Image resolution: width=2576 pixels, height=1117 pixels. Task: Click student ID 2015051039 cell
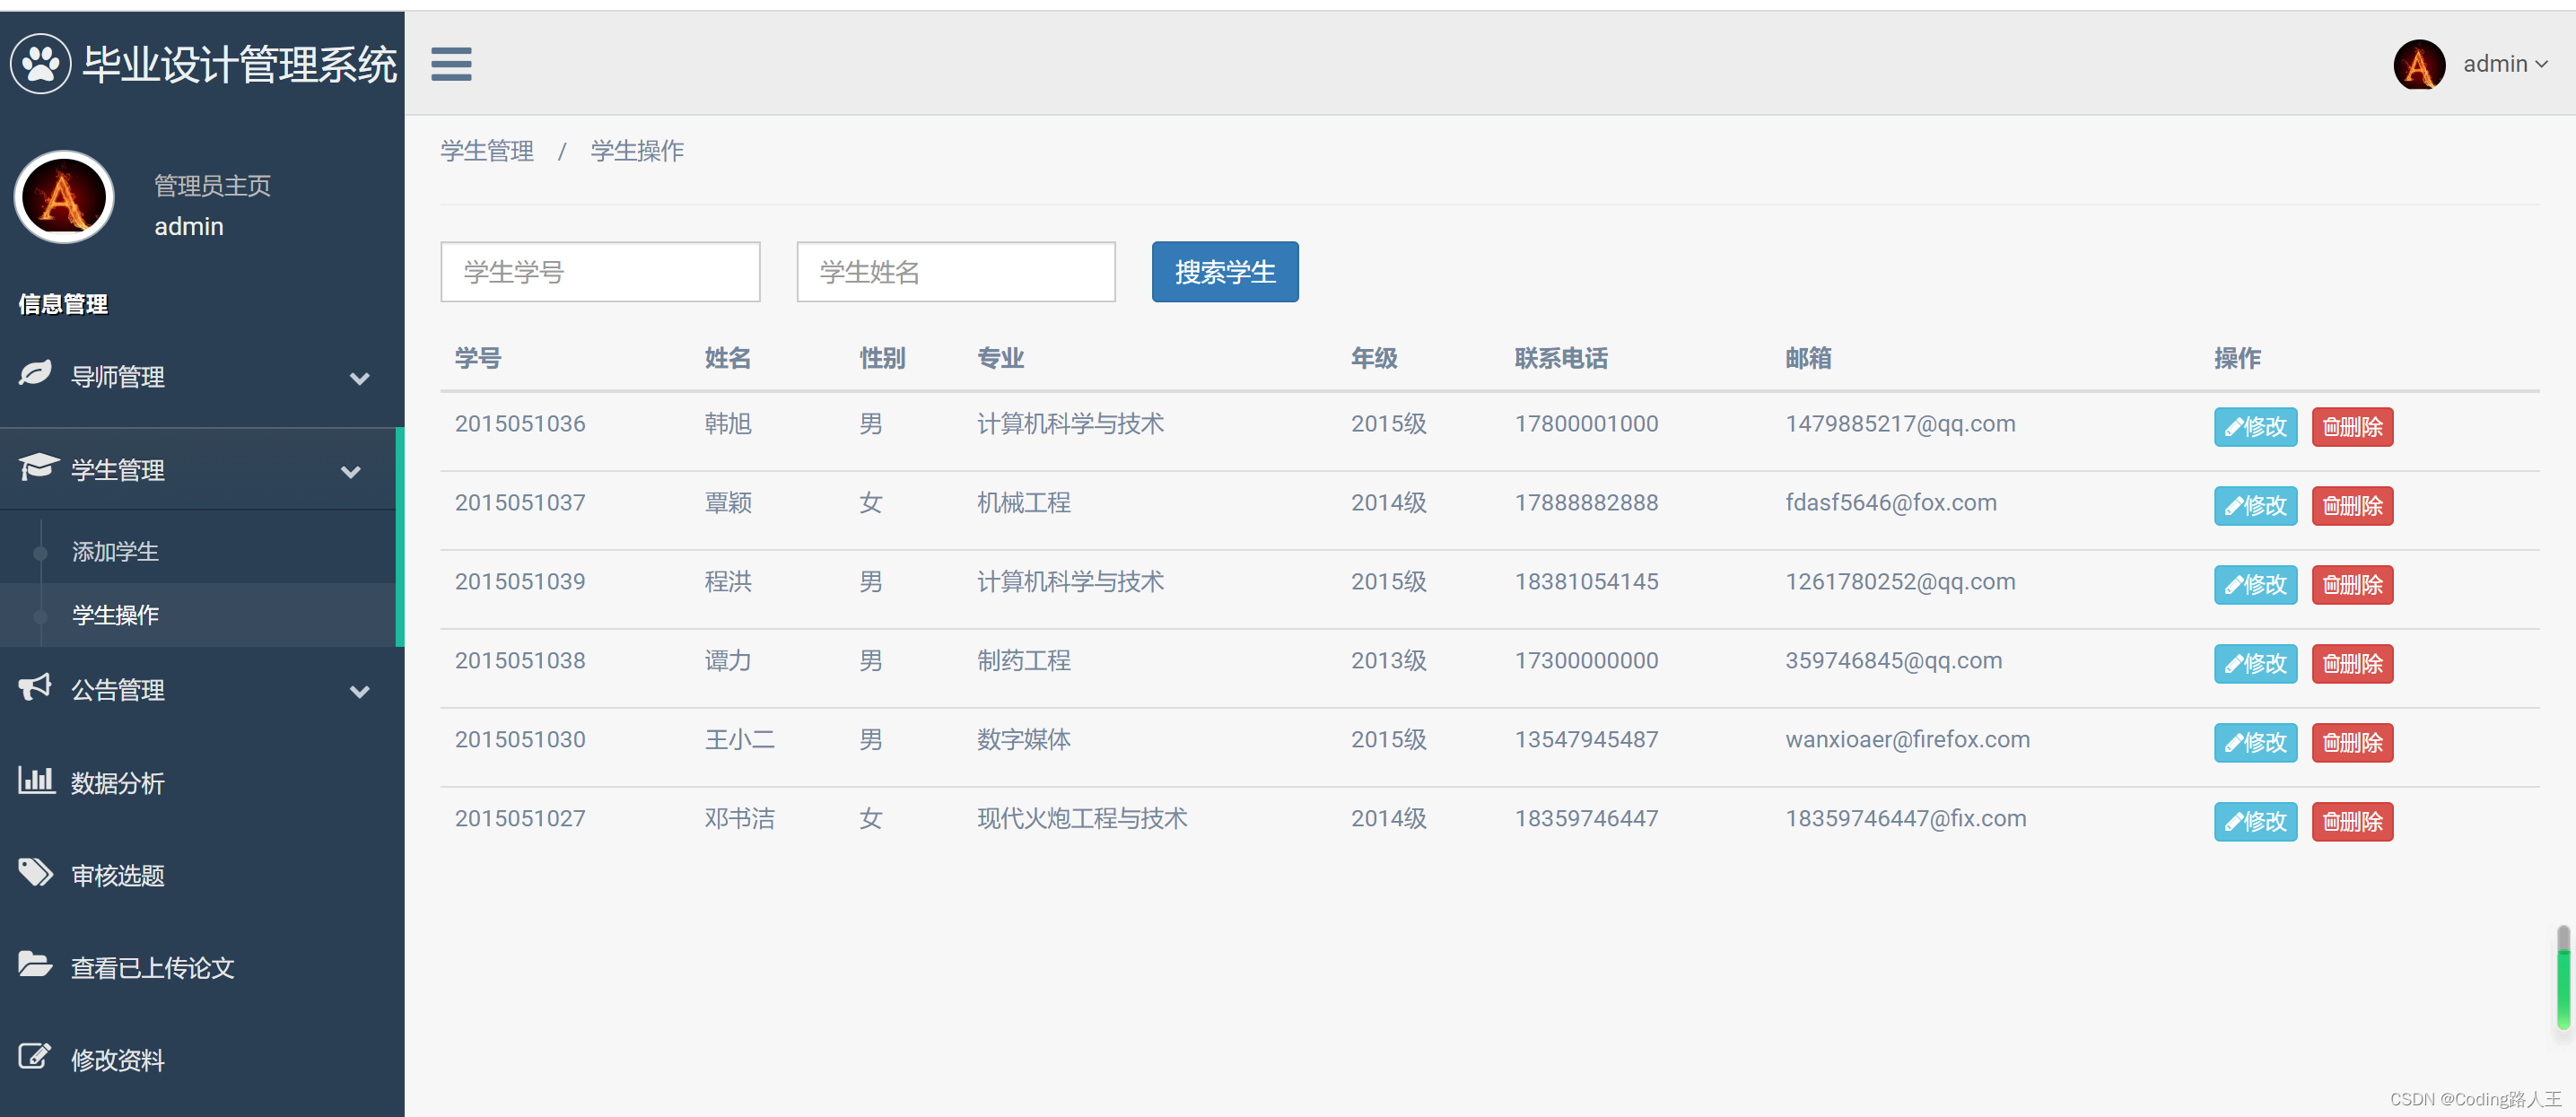click(x=520, y=582)
